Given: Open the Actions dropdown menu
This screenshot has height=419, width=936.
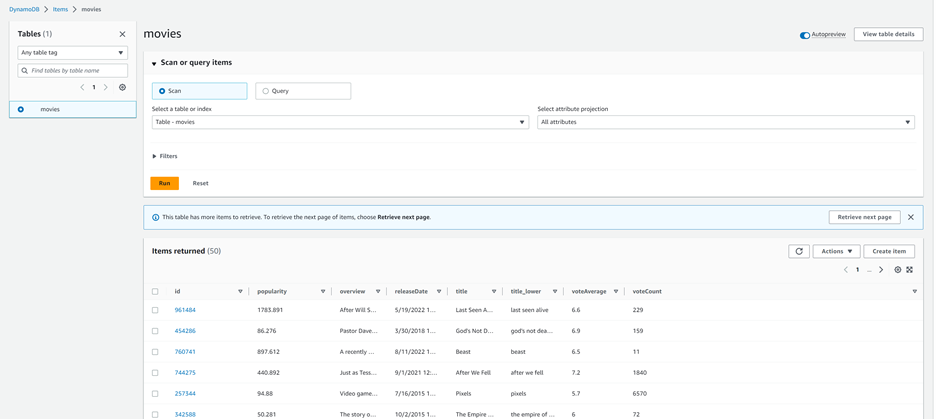Looking at the screenshot, I should [836, 251].
